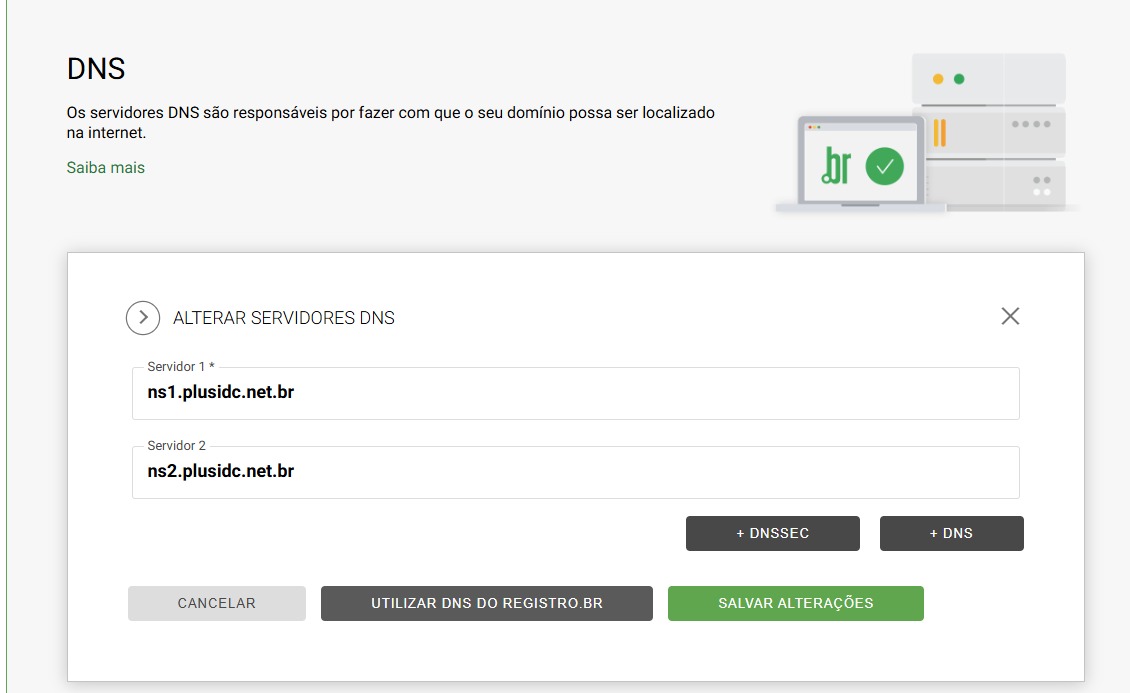Add DNSSEC record with + DNSSEC button
The height and width of the screenshot is (693, 1130).
[x=773, y=533]
